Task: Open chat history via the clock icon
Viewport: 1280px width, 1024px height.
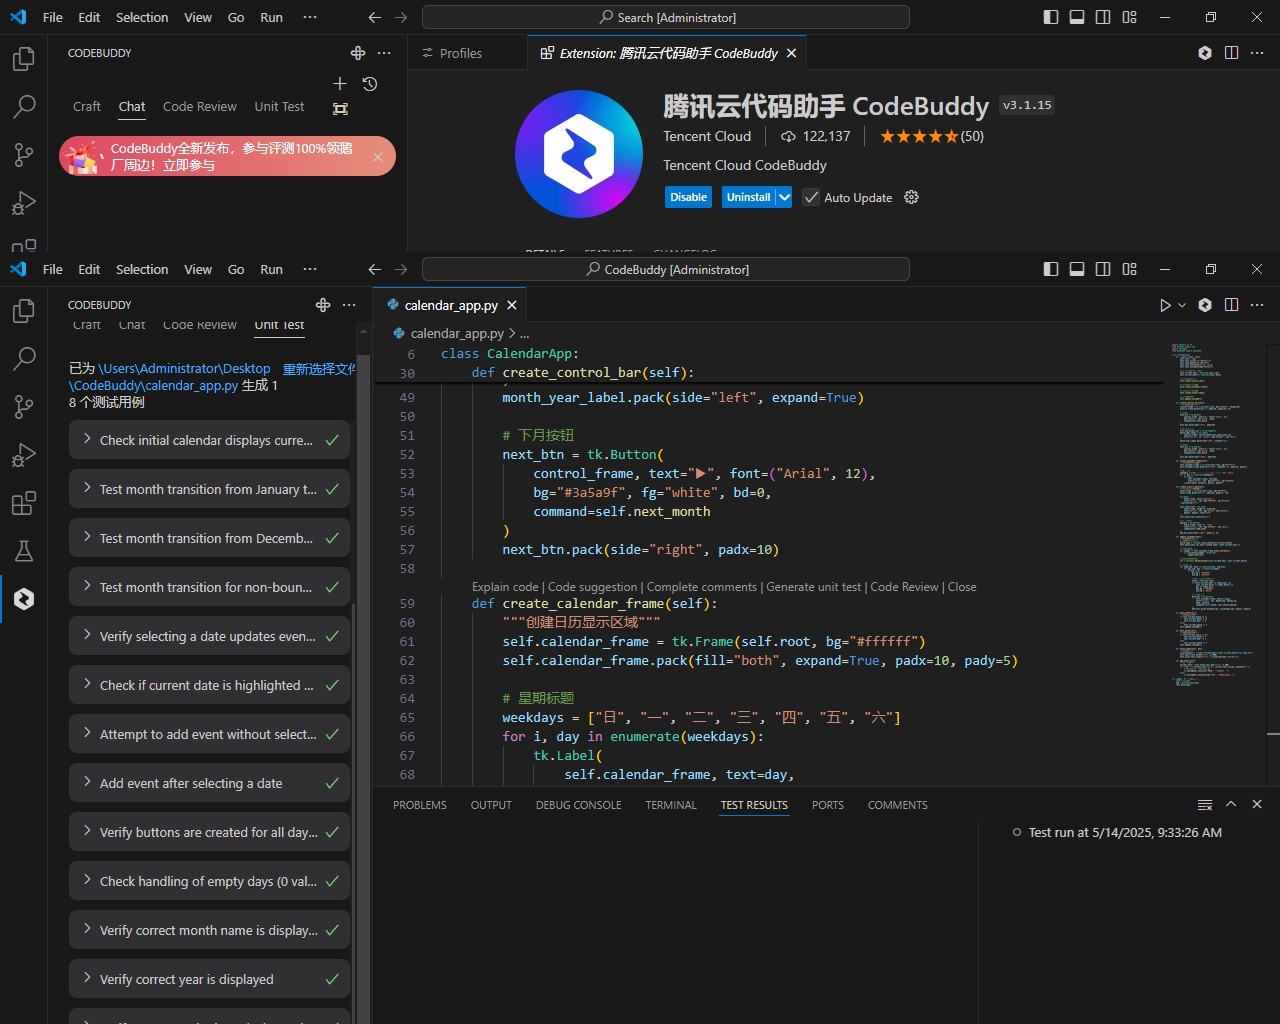Action: coord(370,85)
